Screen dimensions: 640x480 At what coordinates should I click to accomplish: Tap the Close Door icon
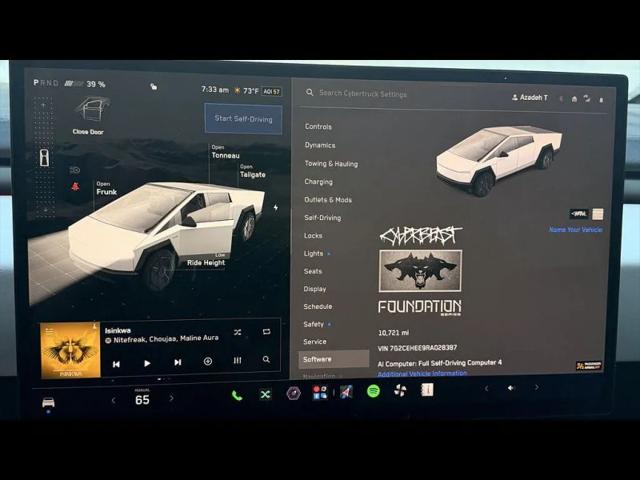click(x=91, y=110)
